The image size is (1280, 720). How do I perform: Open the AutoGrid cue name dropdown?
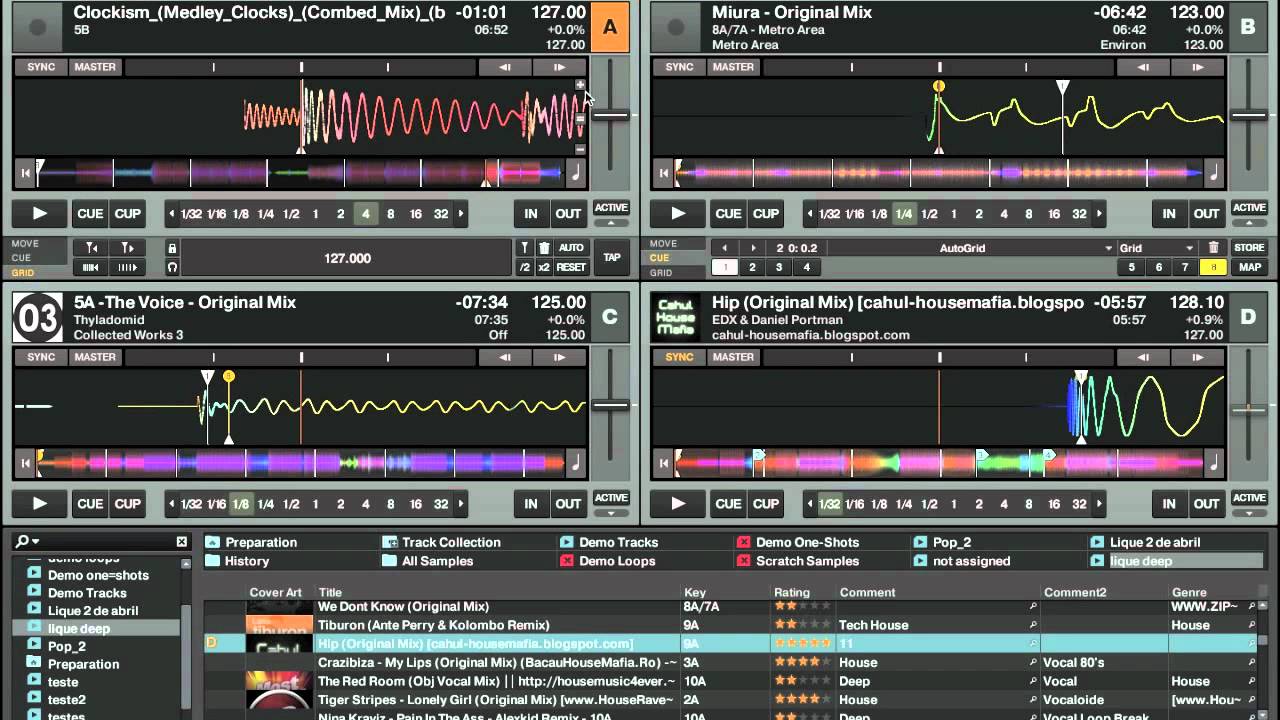[x=1108, y=248]
